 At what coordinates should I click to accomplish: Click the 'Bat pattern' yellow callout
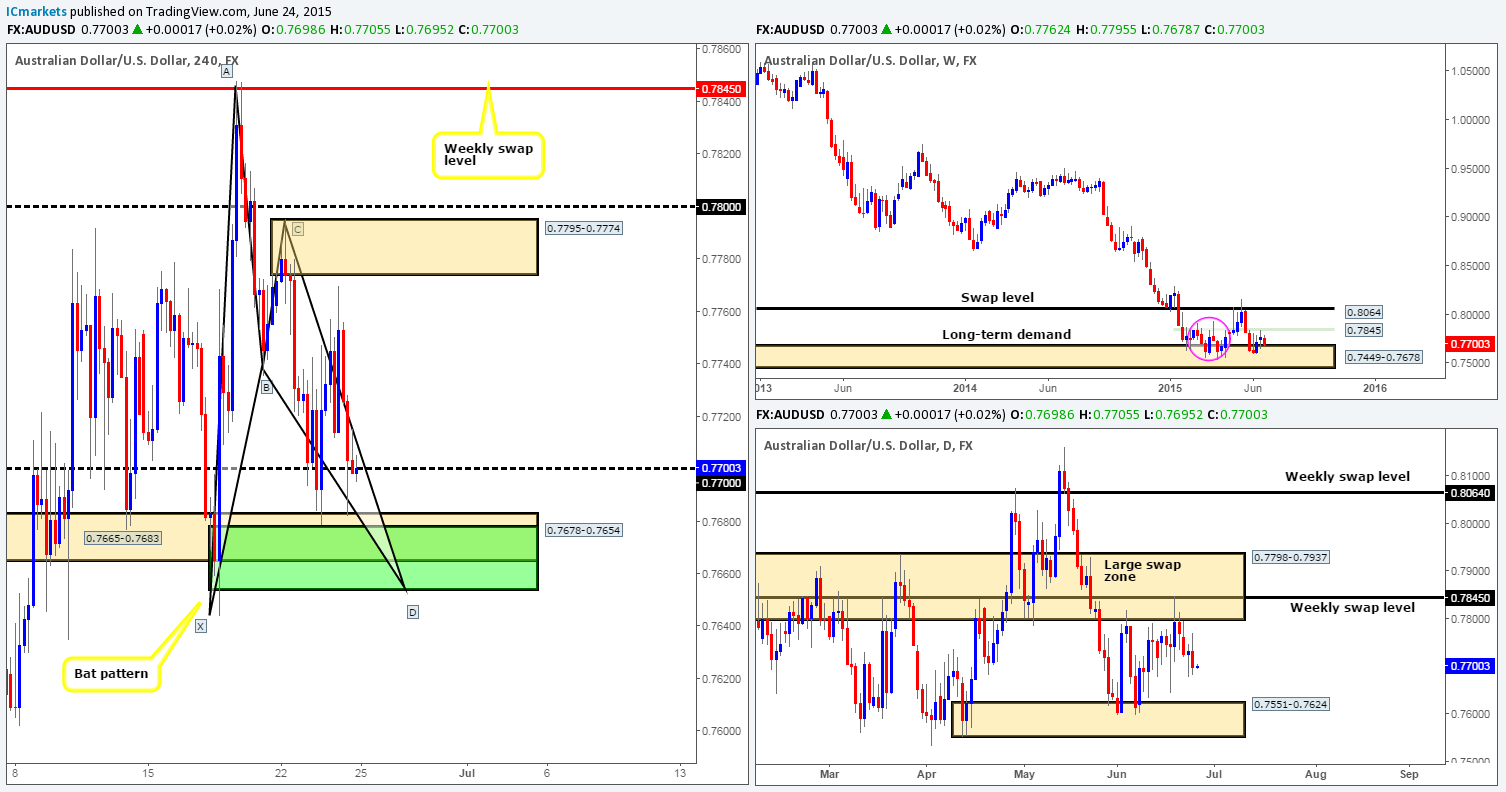[x=110, y=673]
